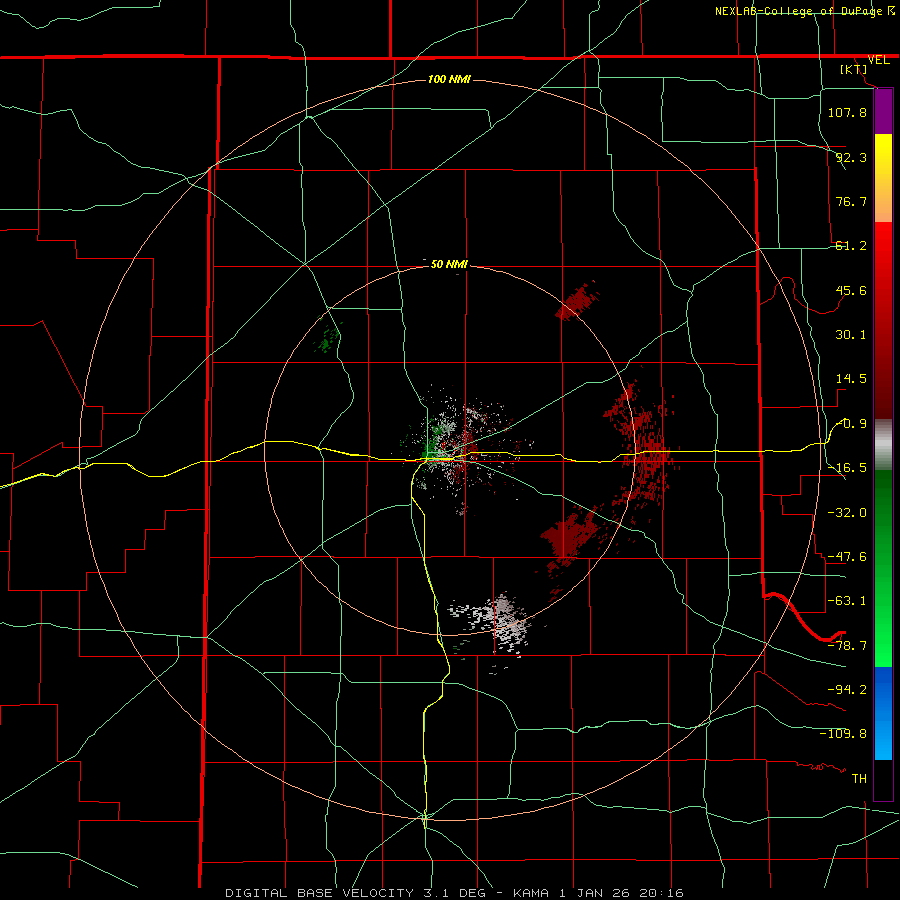Click the VEL legend title
Viewport: 900px width, 900px height.
(878, 60)
